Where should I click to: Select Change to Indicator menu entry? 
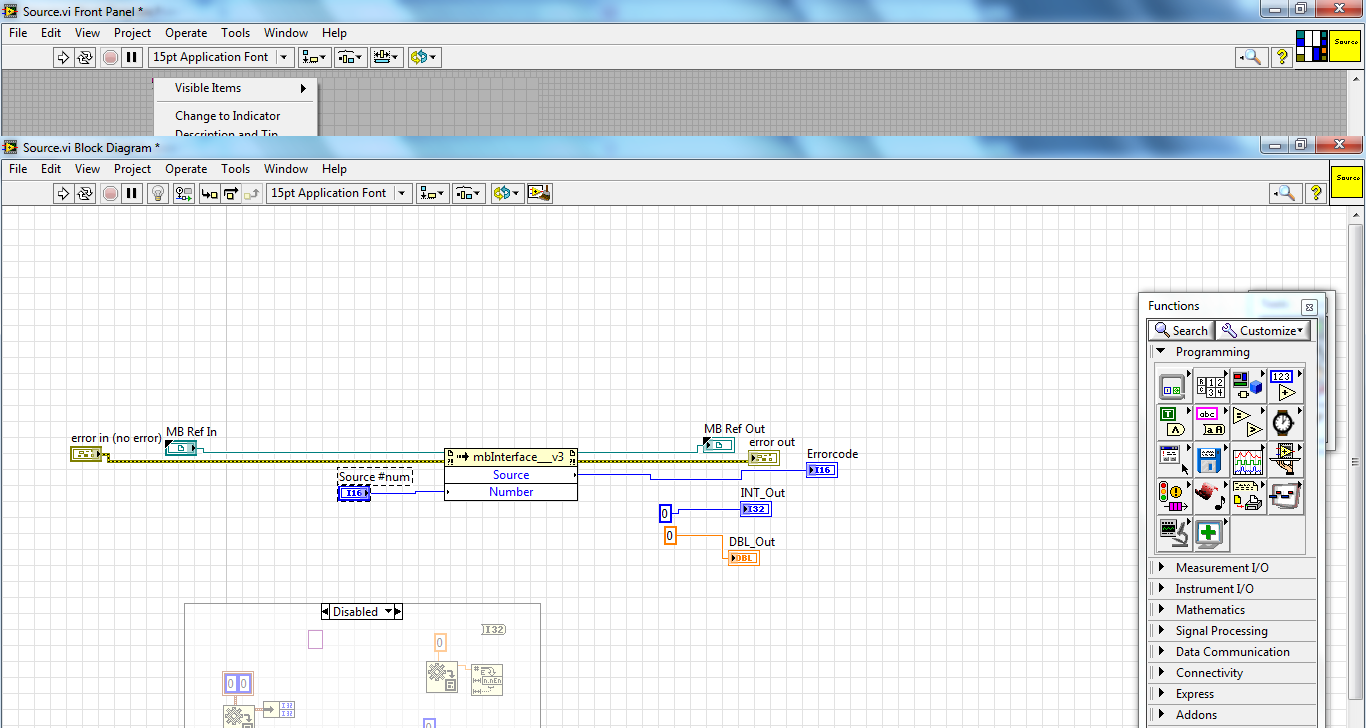pyautogui.click(x=227, y=116)
